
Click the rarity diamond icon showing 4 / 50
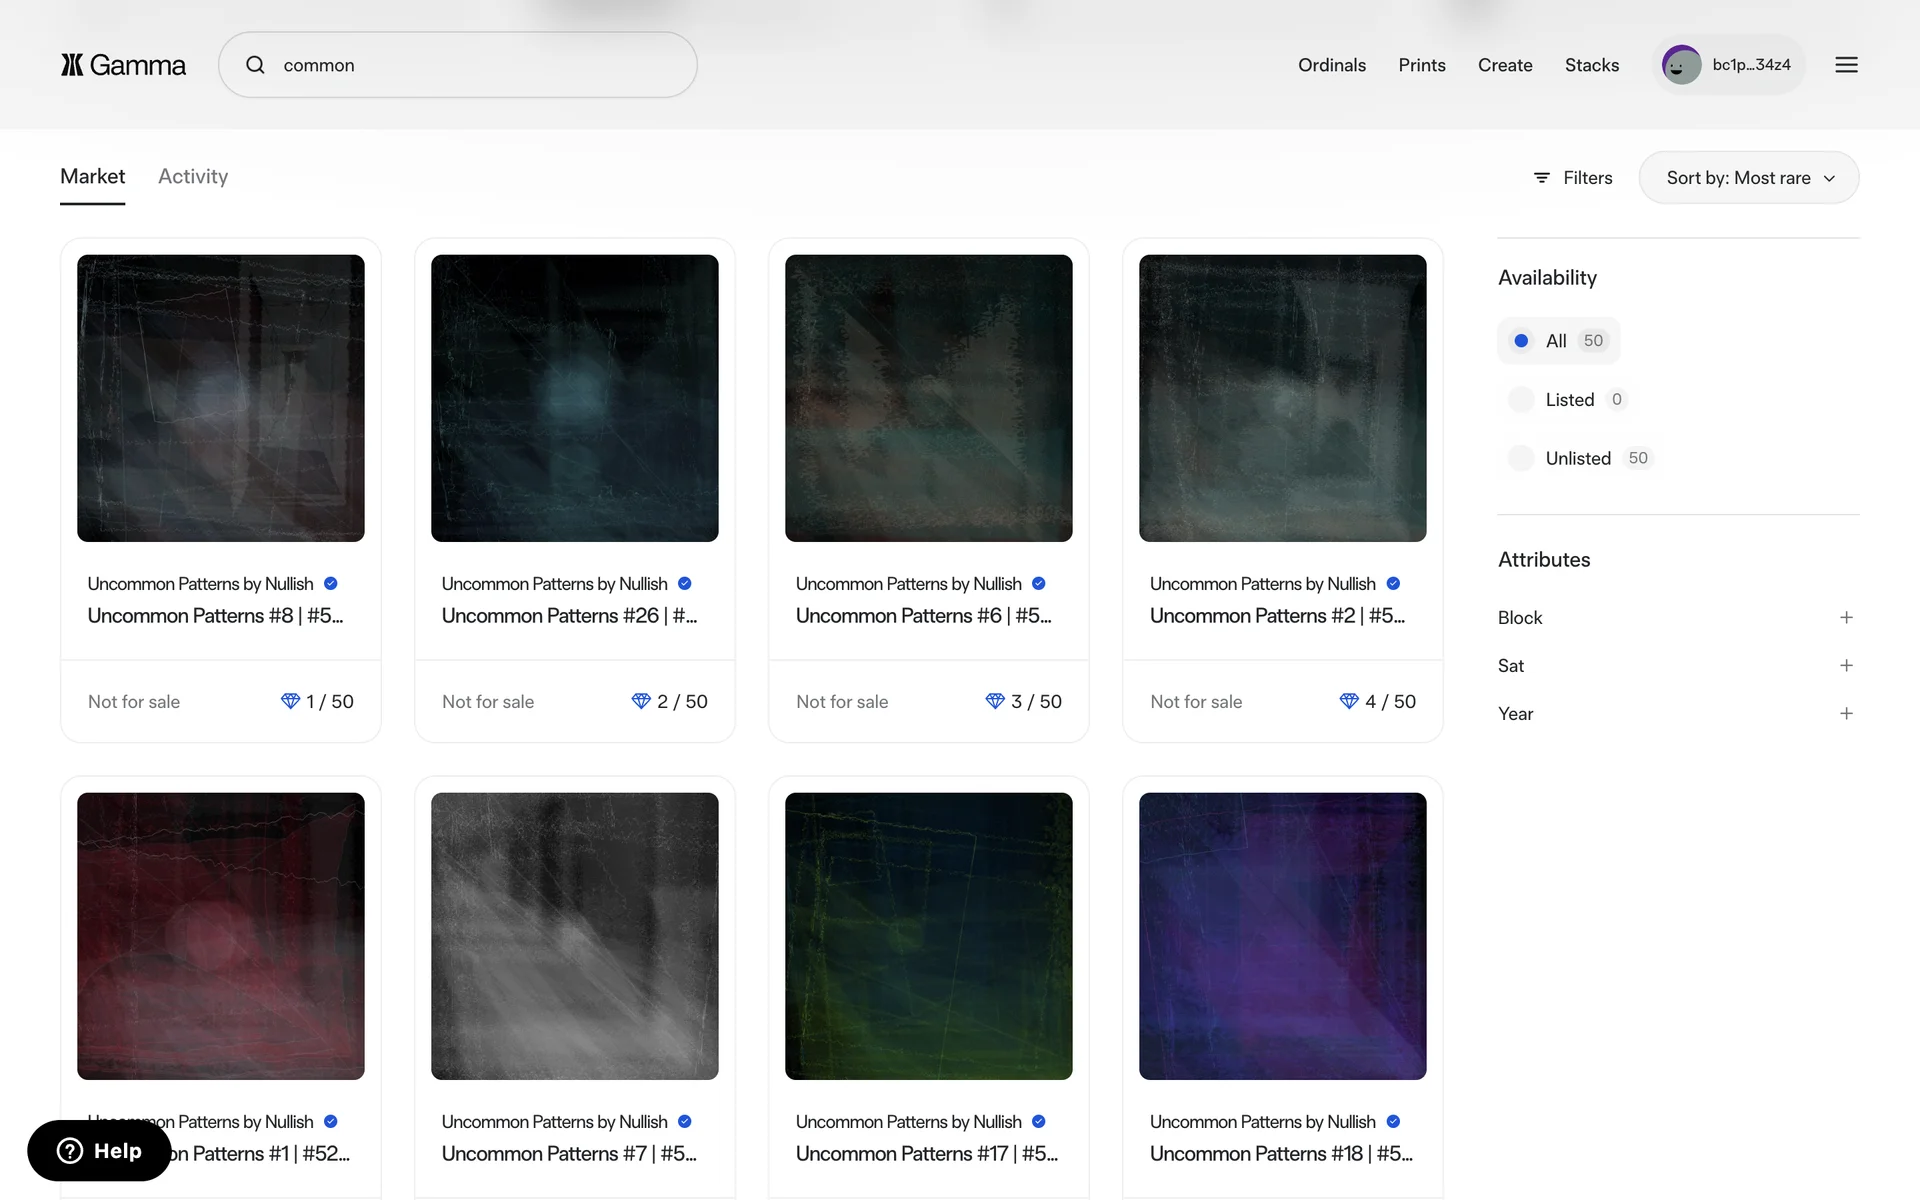click(x=1349, y=701)
